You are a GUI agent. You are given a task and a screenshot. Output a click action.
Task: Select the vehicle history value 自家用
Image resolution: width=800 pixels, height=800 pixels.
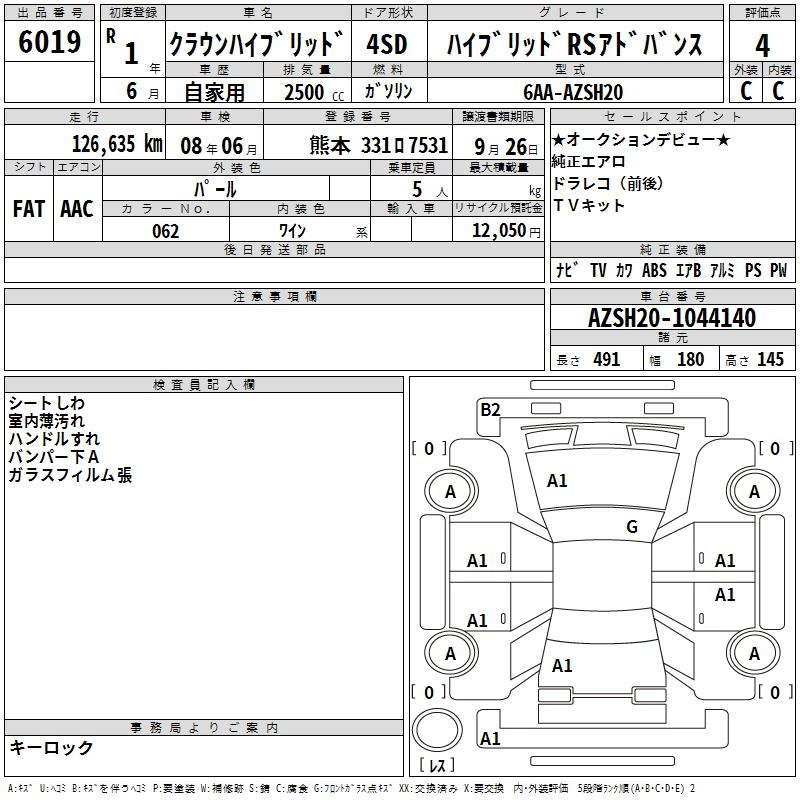click(214, 92)
